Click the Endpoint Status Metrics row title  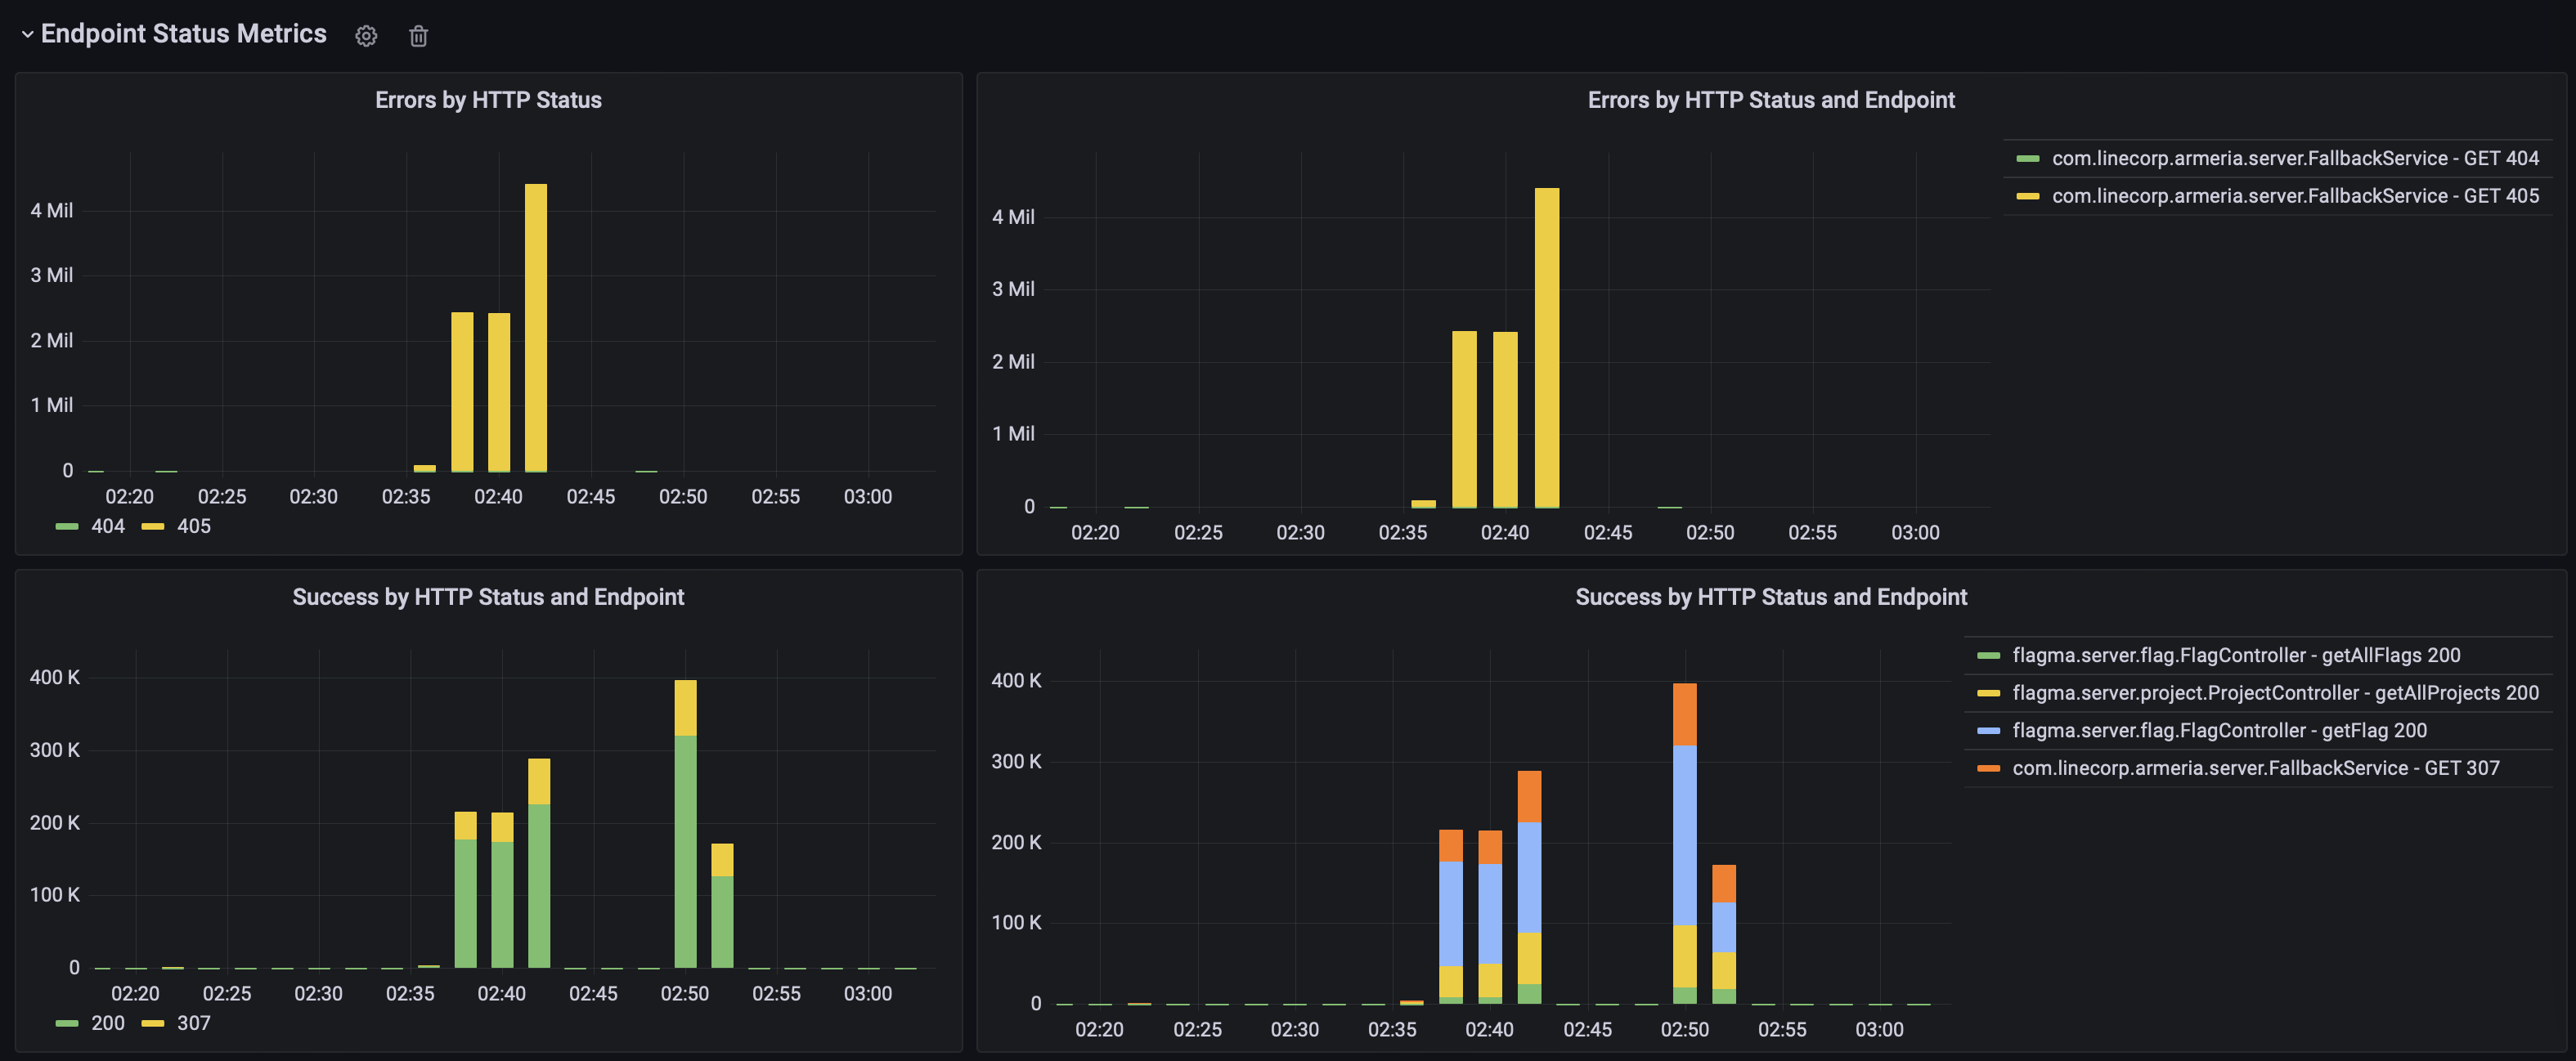(x=183, y=34)
